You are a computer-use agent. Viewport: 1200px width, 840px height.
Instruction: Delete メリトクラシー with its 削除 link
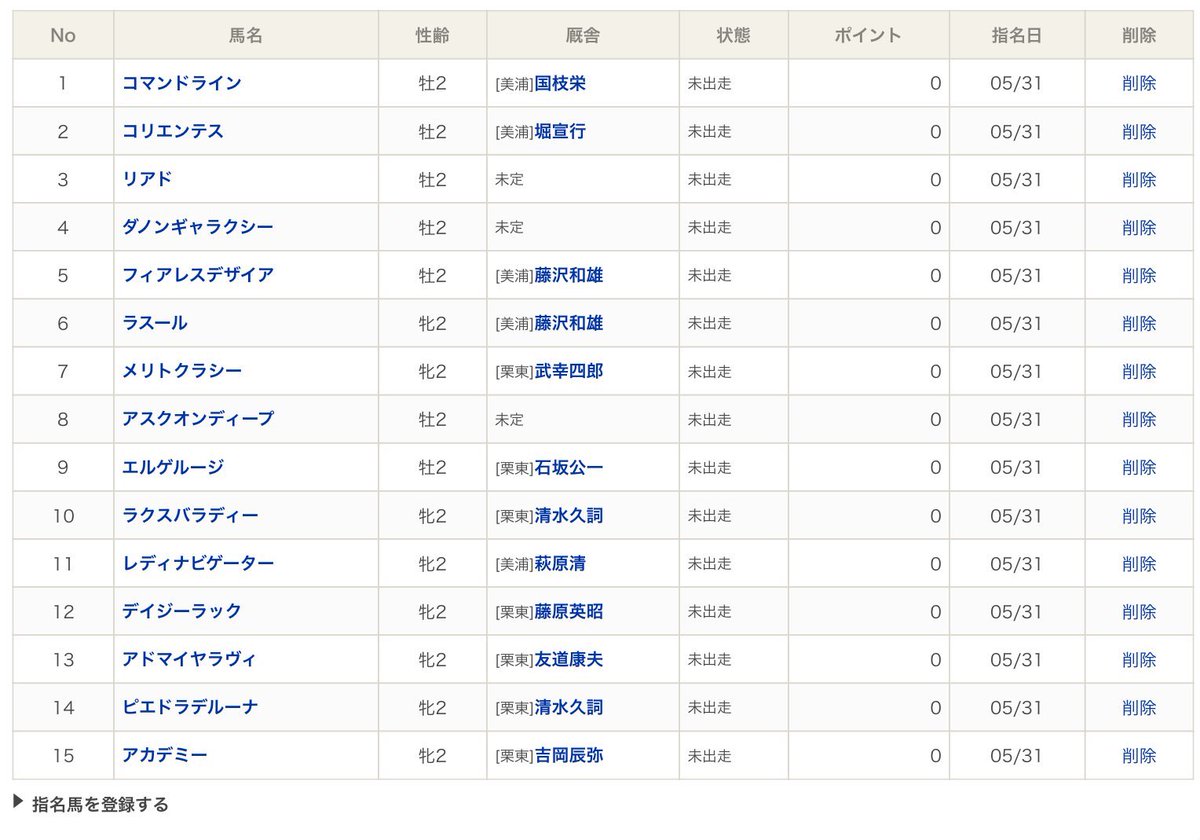point(1139,371)
